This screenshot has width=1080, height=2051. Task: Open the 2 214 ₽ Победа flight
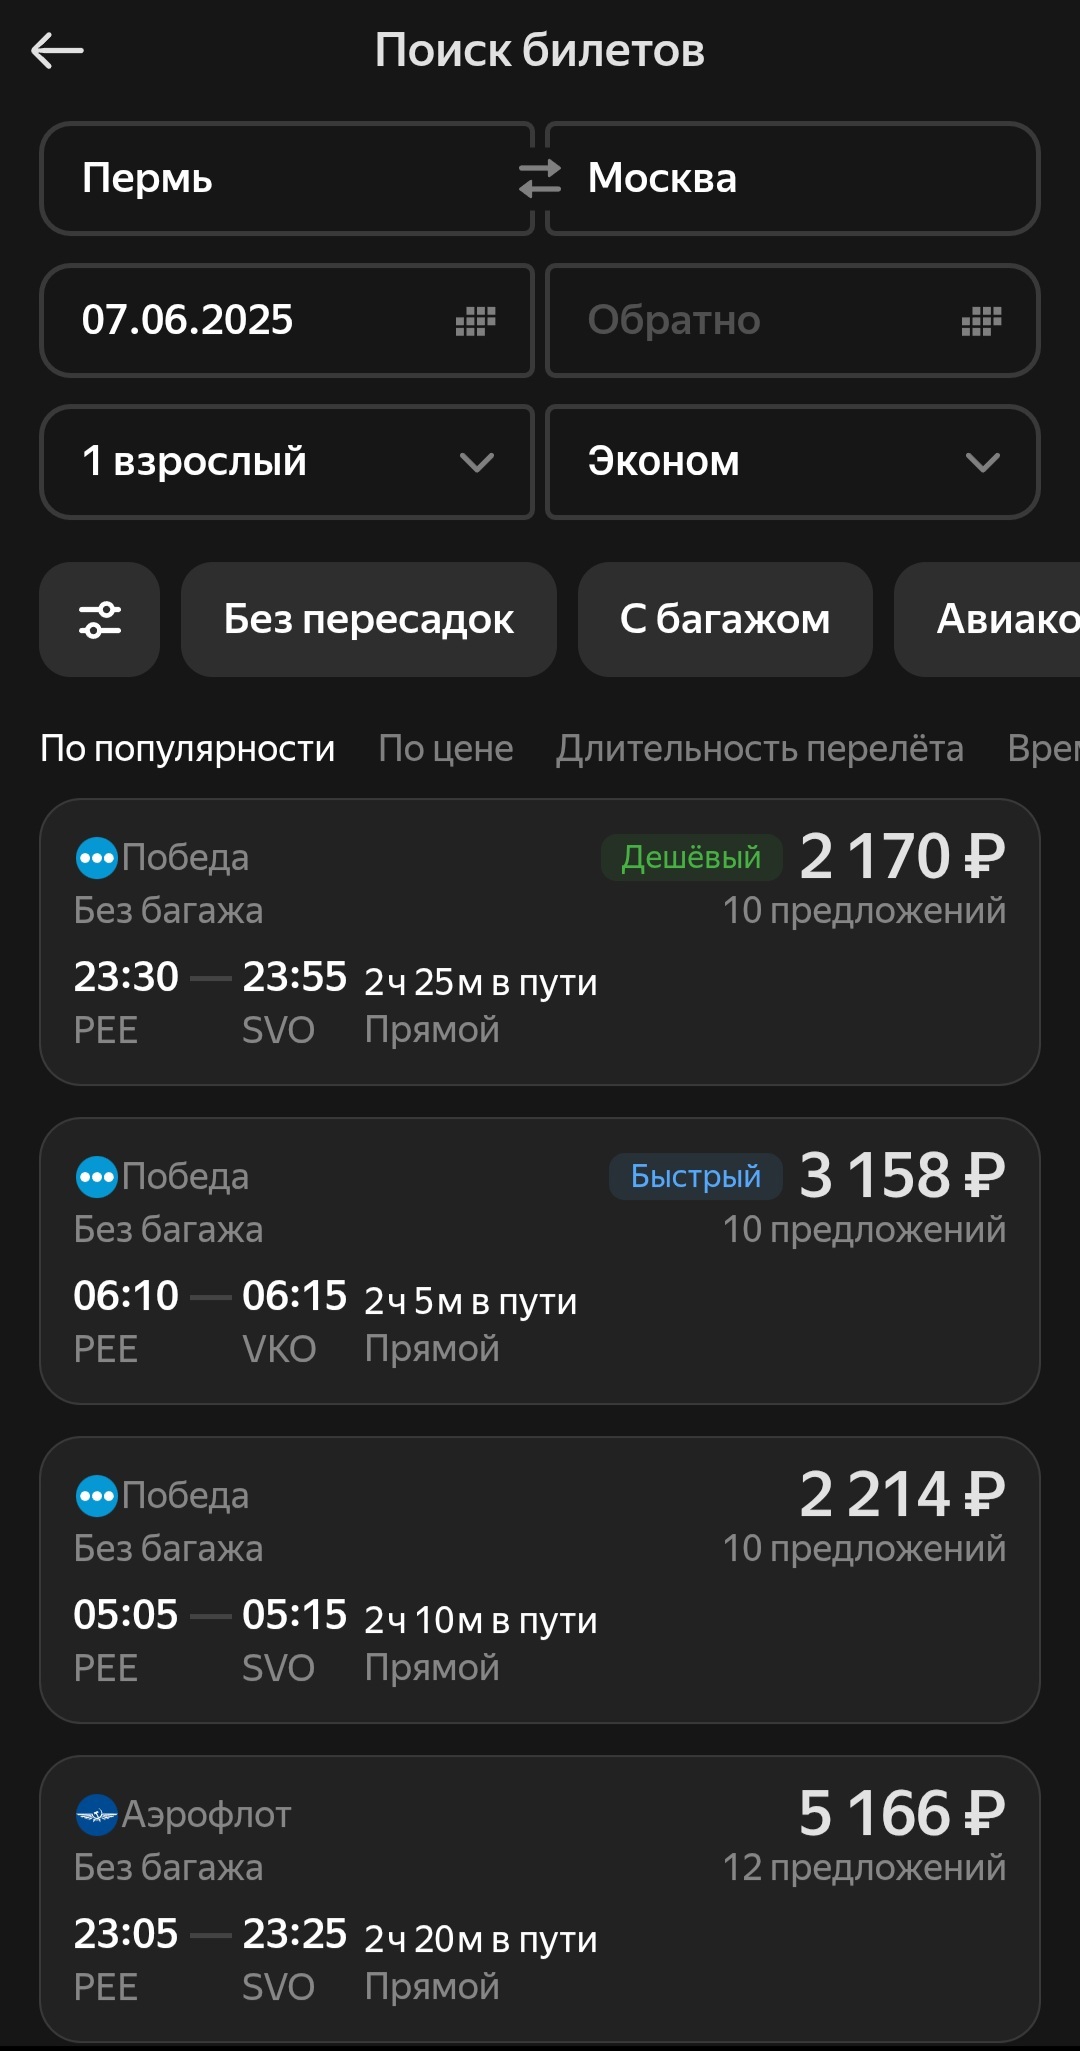click(540, 1580)
